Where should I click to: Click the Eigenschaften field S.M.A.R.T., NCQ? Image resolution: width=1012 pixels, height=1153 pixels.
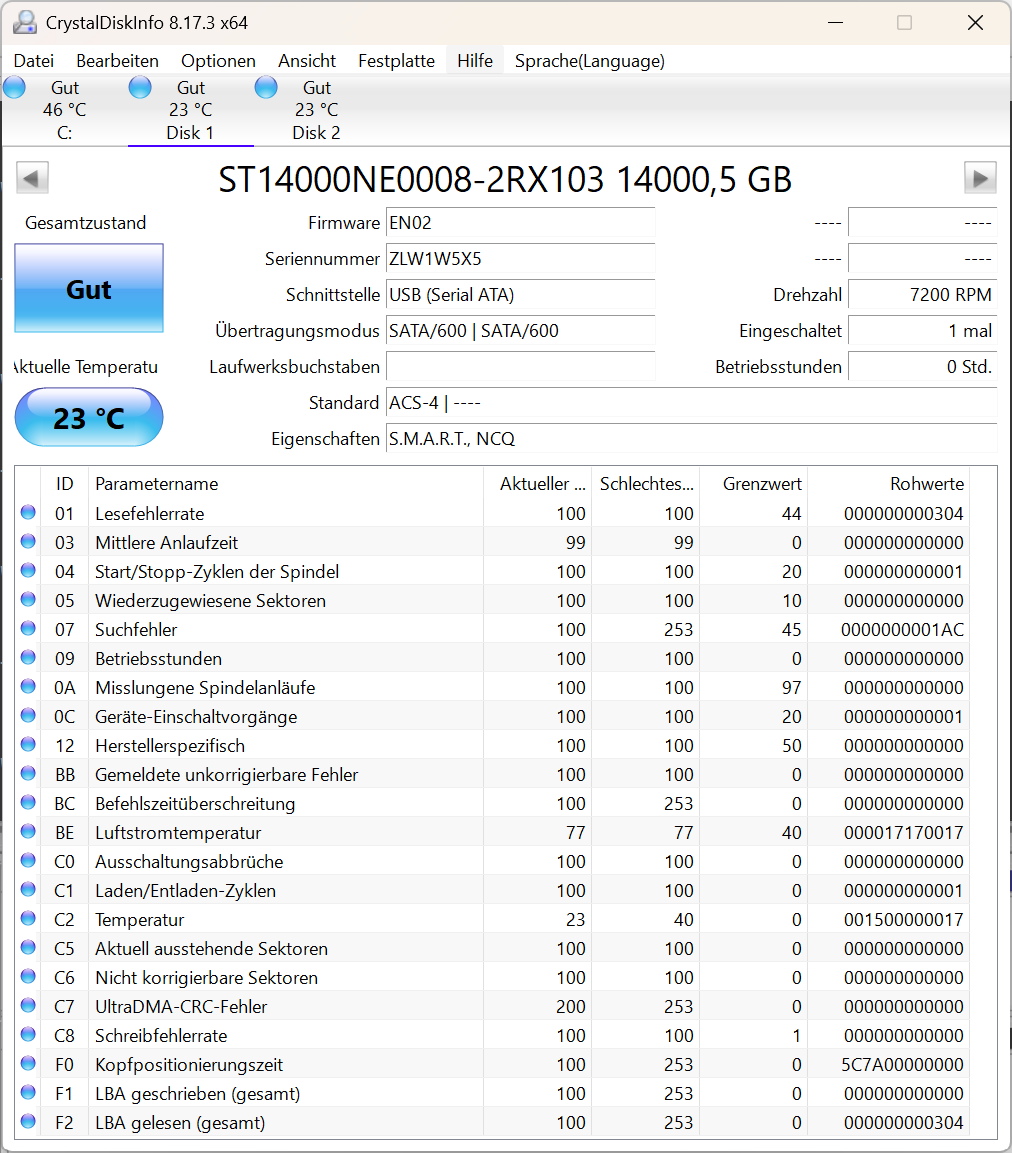[691, 439]
